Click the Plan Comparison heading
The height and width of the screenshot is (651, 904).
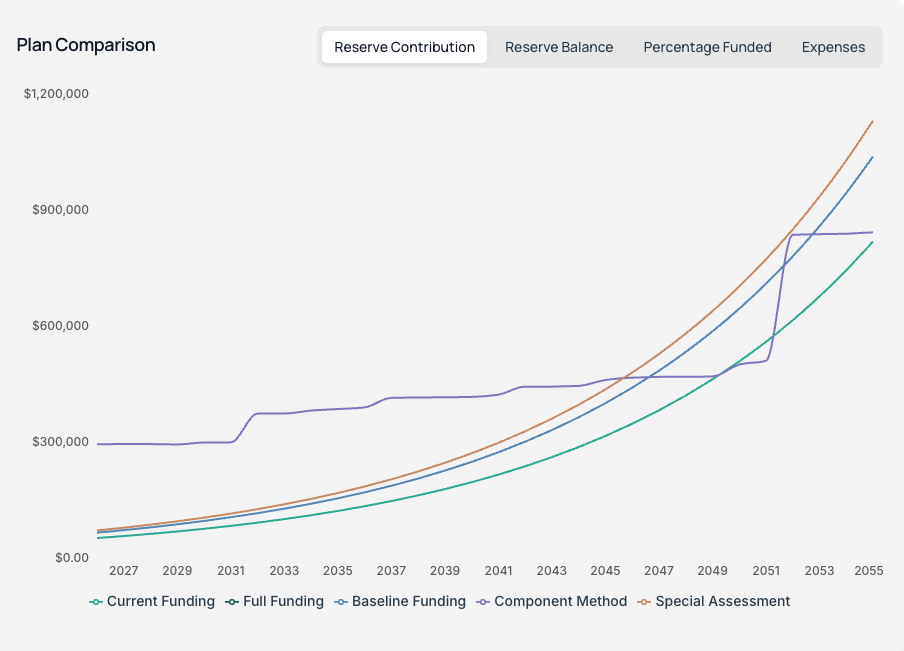tap(86, 45)
